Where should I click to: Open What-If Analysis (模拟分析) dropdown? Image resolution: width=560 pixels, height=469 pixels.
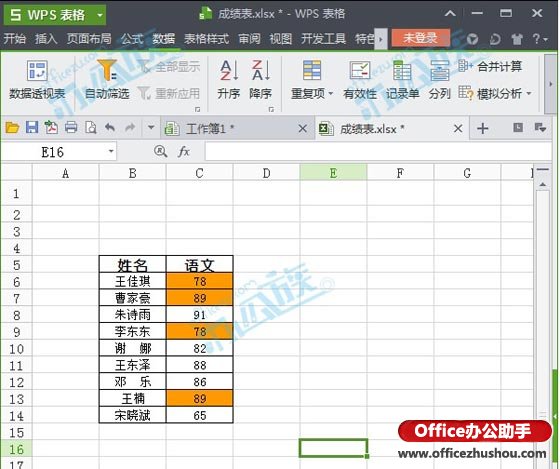coord(495,94)
